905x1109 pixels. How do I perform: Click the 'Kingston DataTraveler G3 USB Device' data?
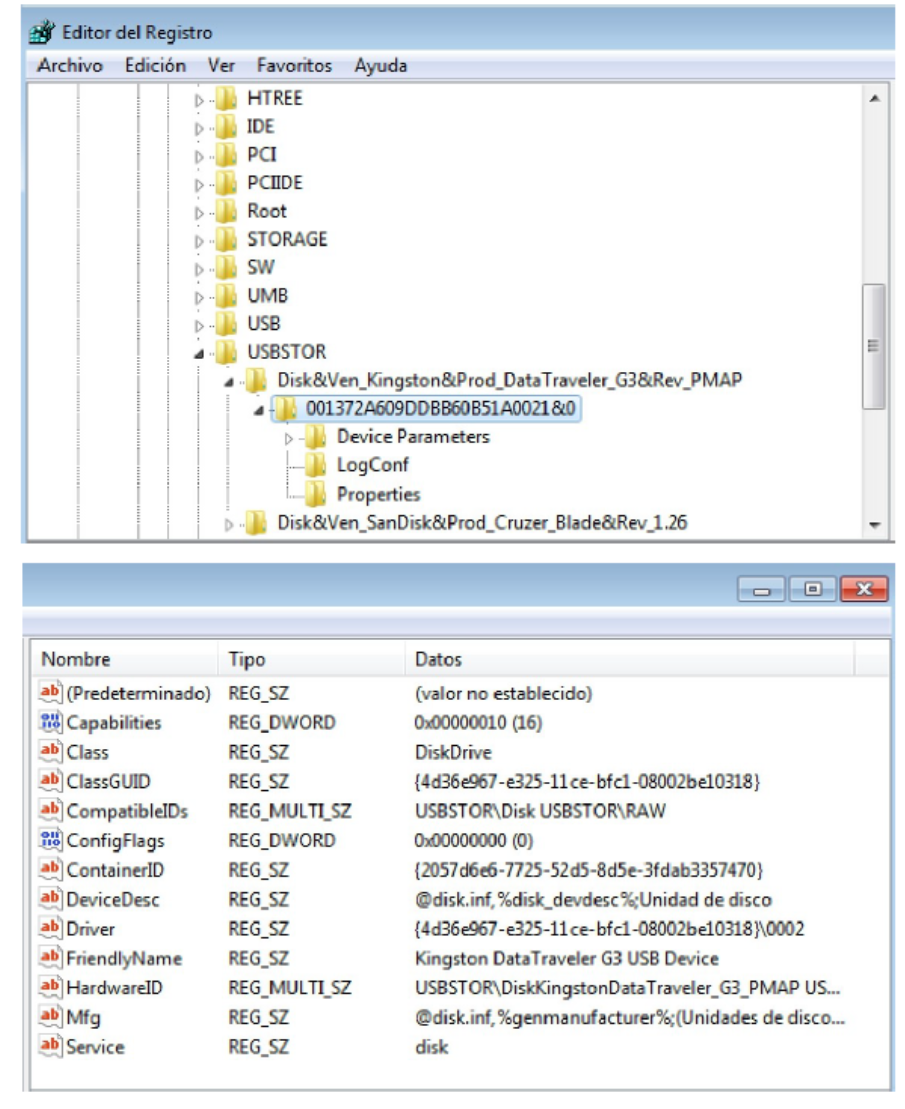[566, 958]
